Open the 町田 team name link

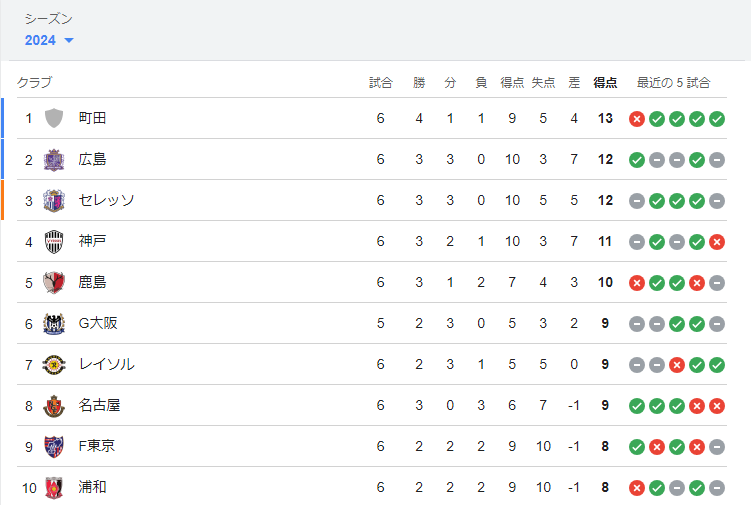(93, 118)
